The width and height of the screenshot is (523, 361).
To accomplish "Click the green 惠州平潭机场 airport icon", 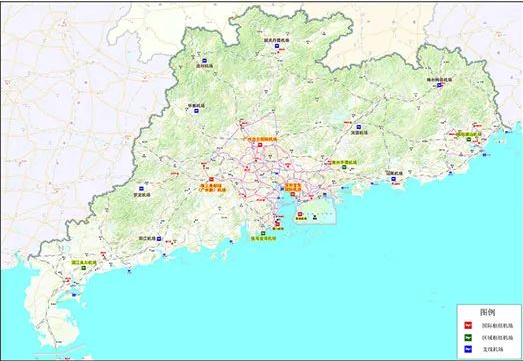I will [x=344, y=167].
